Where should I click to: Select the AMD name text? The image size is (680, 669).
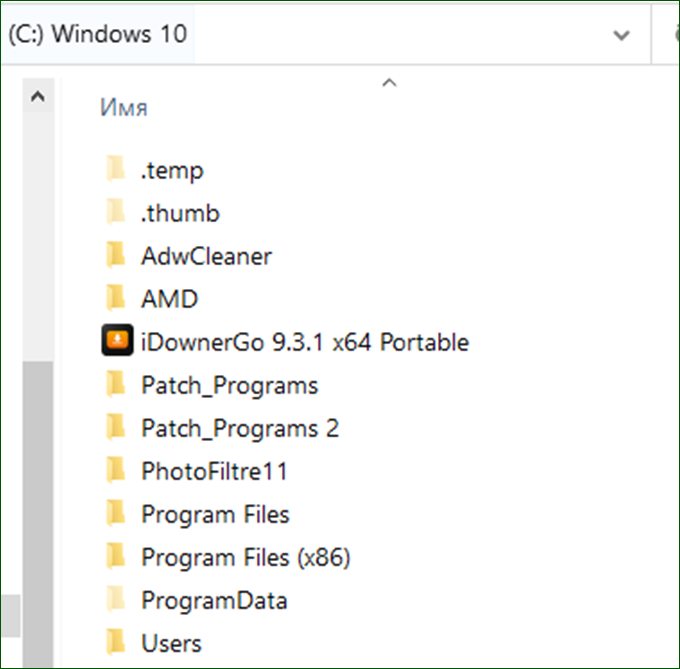(170, 299)
